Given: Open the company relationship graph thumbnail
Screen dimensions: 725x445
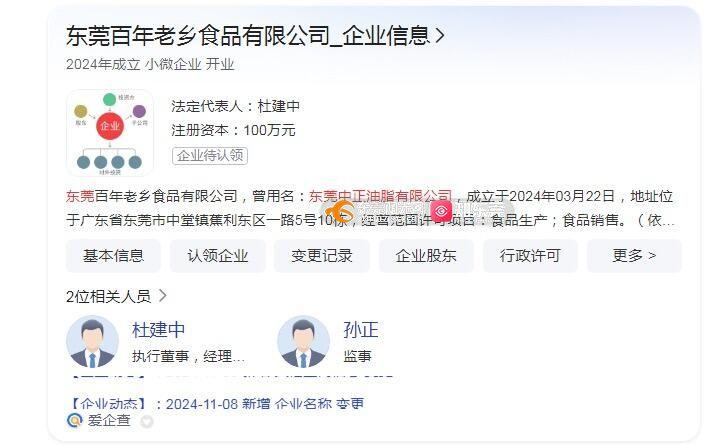Looking at the screenshot, I should (x=110, y=133).
